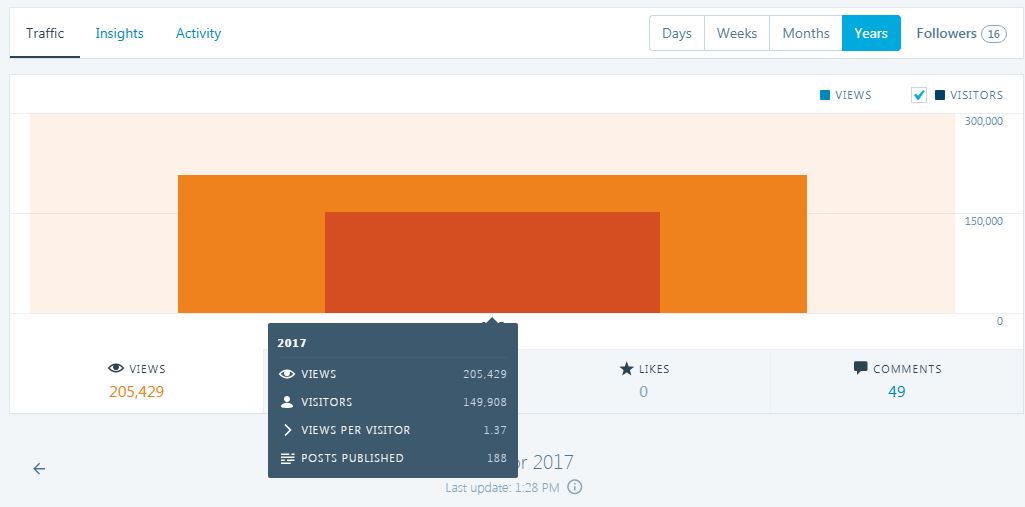Screen dimensions: 1025x507
Task: Toggle the Visitors checkbox in legend
Action: [x=919, y=95]
